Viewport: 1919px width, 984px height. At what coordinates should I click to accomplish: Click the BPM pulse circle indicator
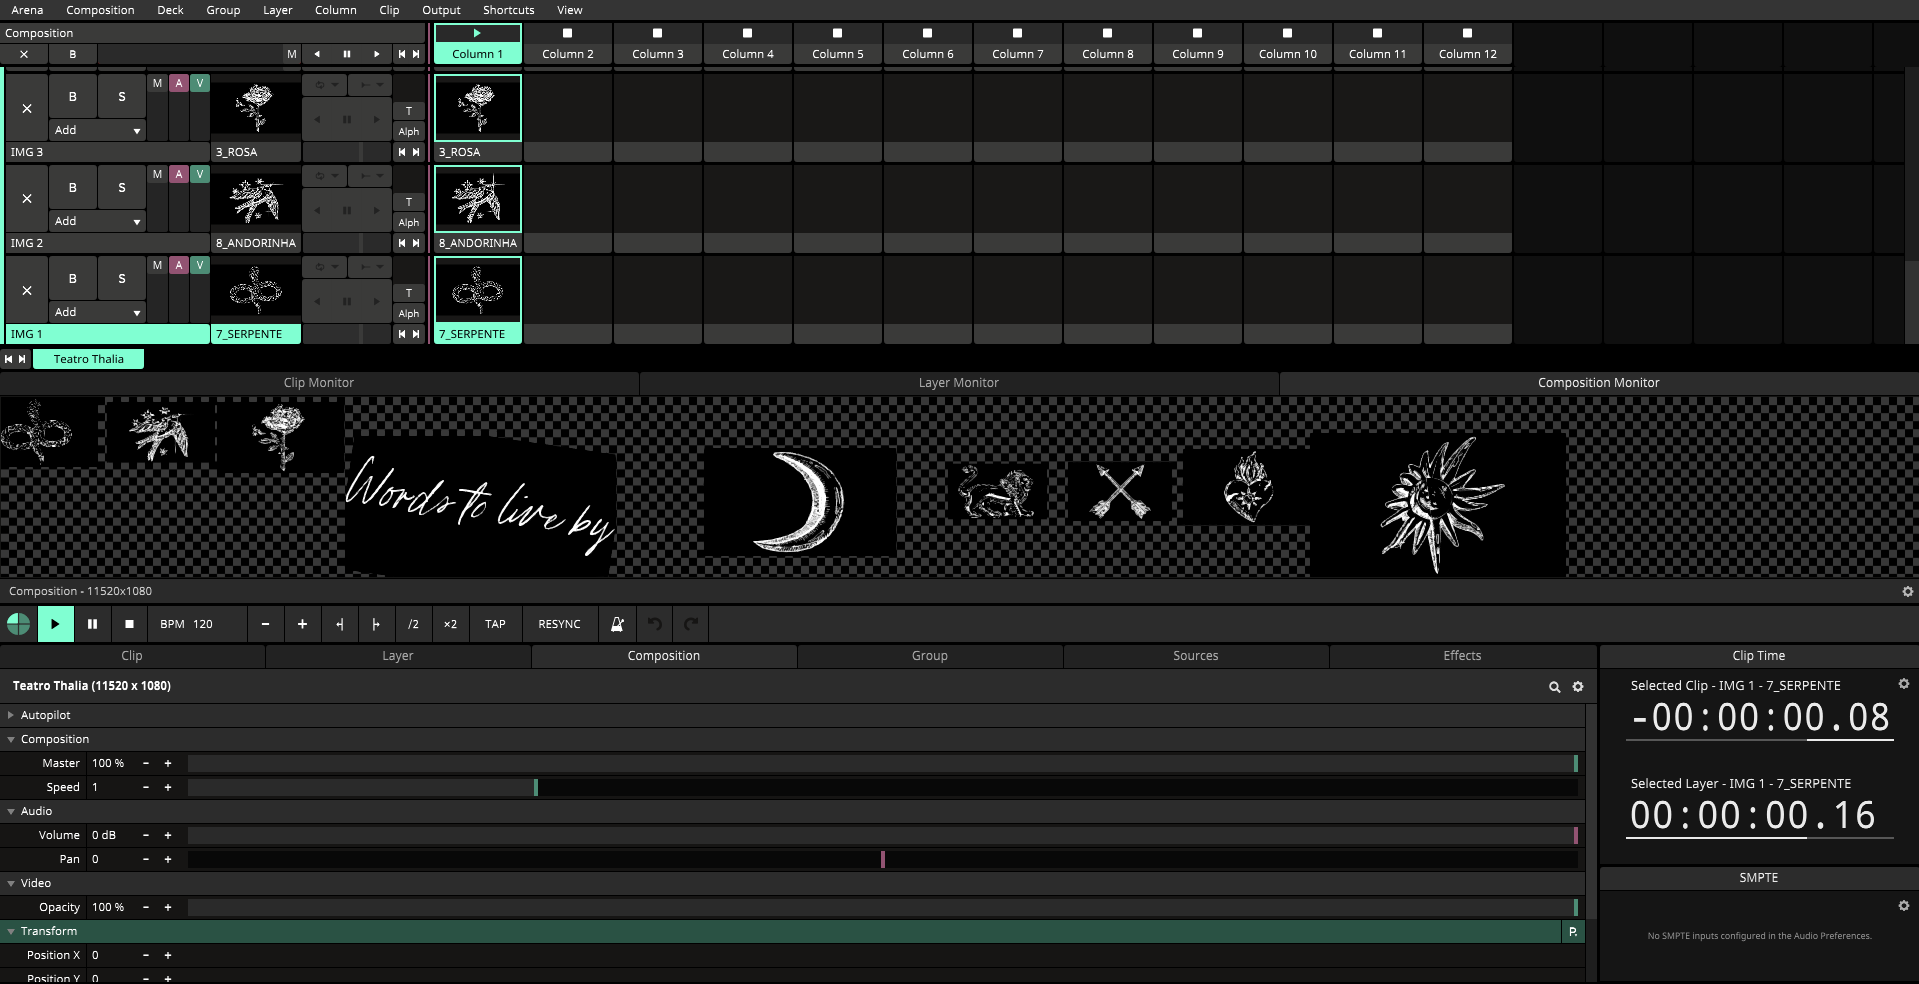(18, 624)
